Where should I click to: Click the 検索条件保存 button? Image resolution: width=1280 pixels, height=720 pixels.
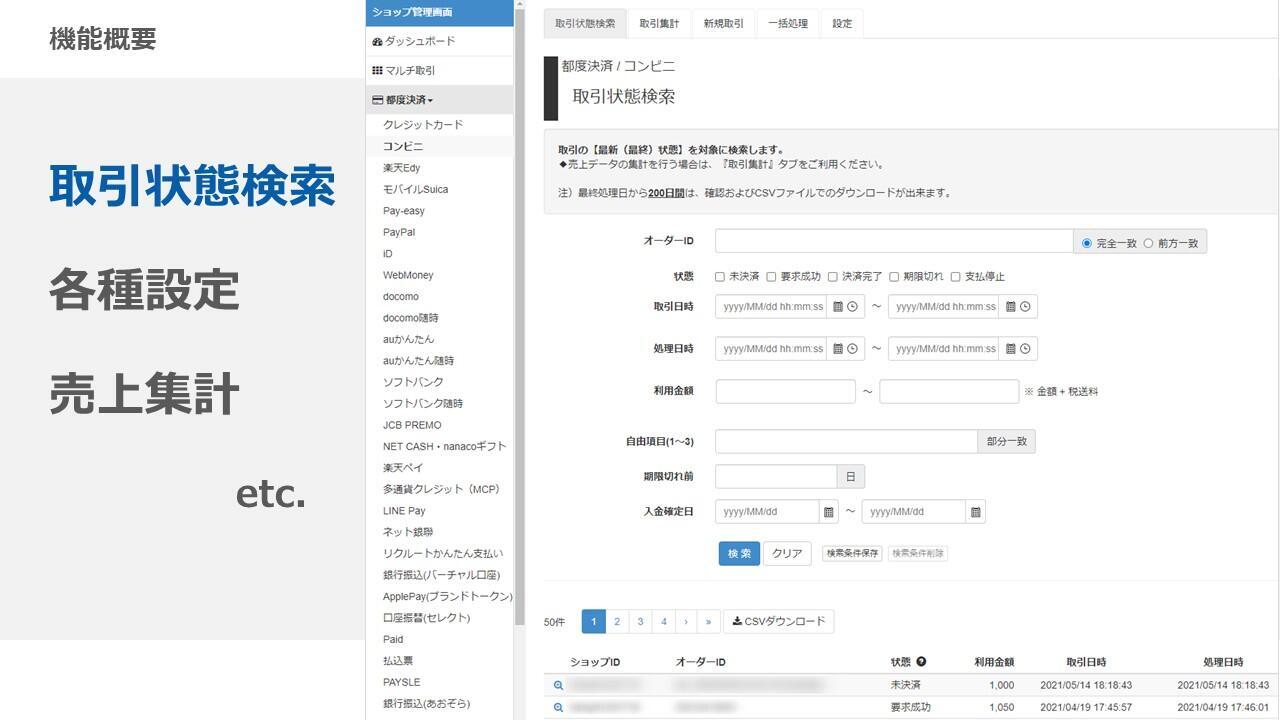pyautogui.click(x=852, y=553)
